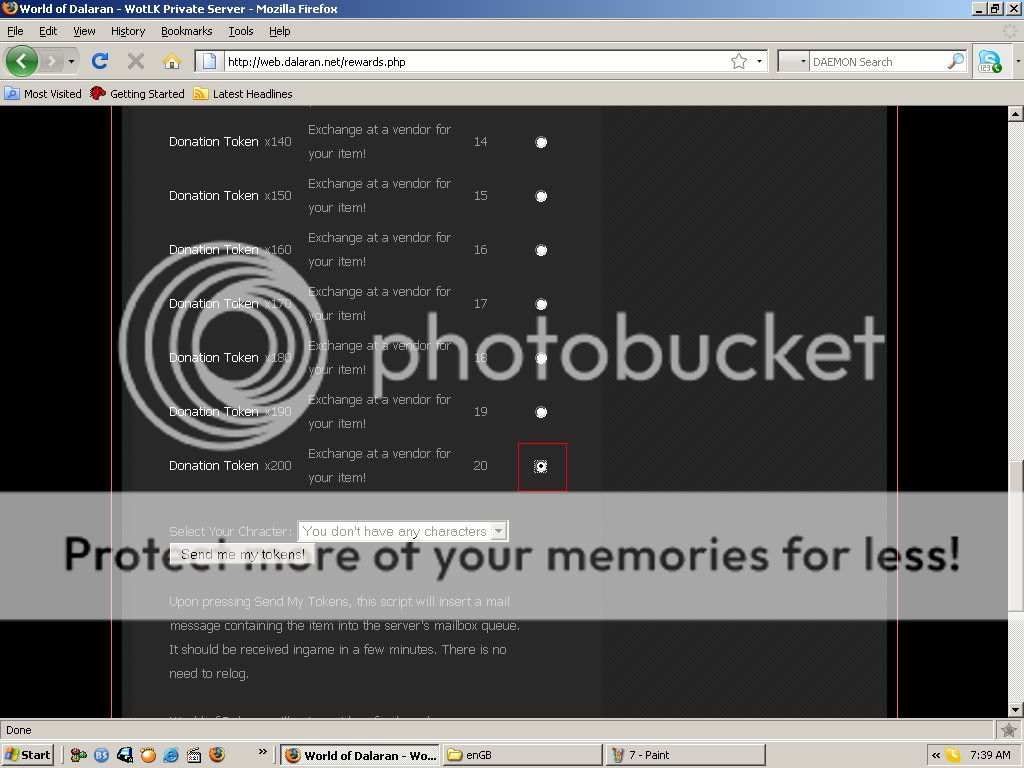Select the Donation Token x170 radio button
1024x768 pixels.
(541, 304)
